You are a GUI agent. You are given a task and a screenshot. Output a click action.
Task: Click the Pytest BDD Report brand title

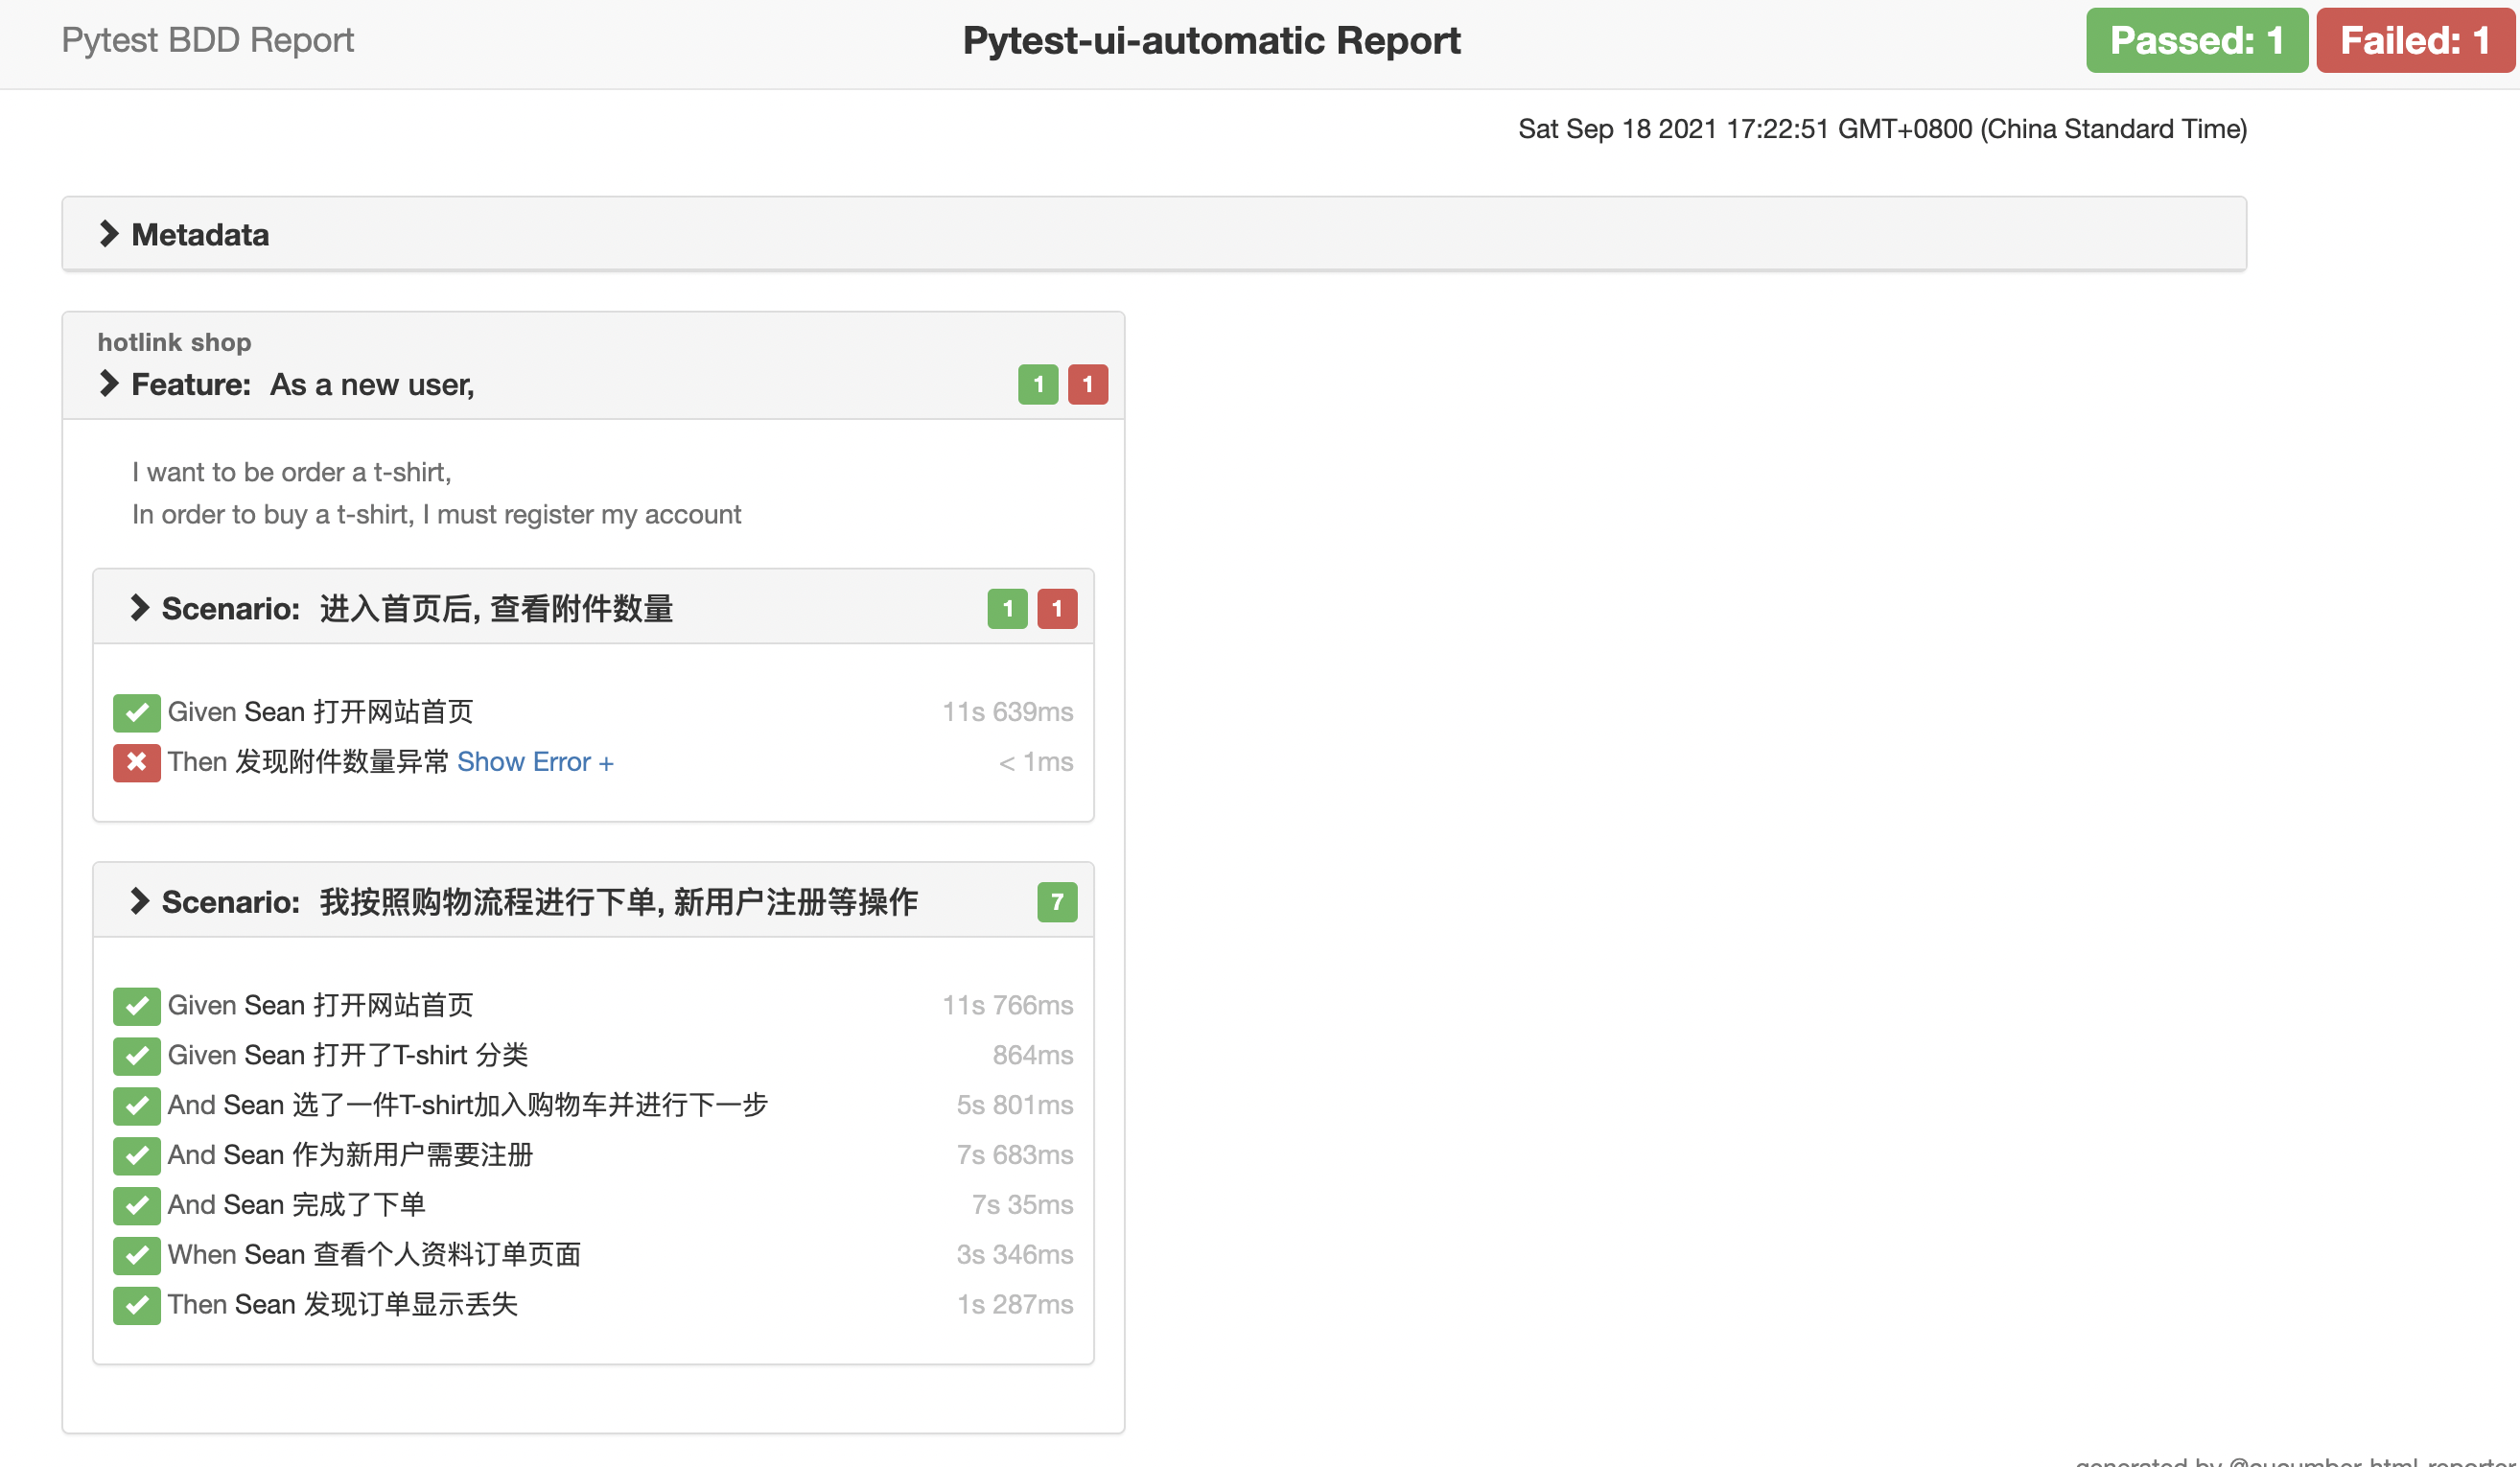pyautogui.click(x=207, y=40)
